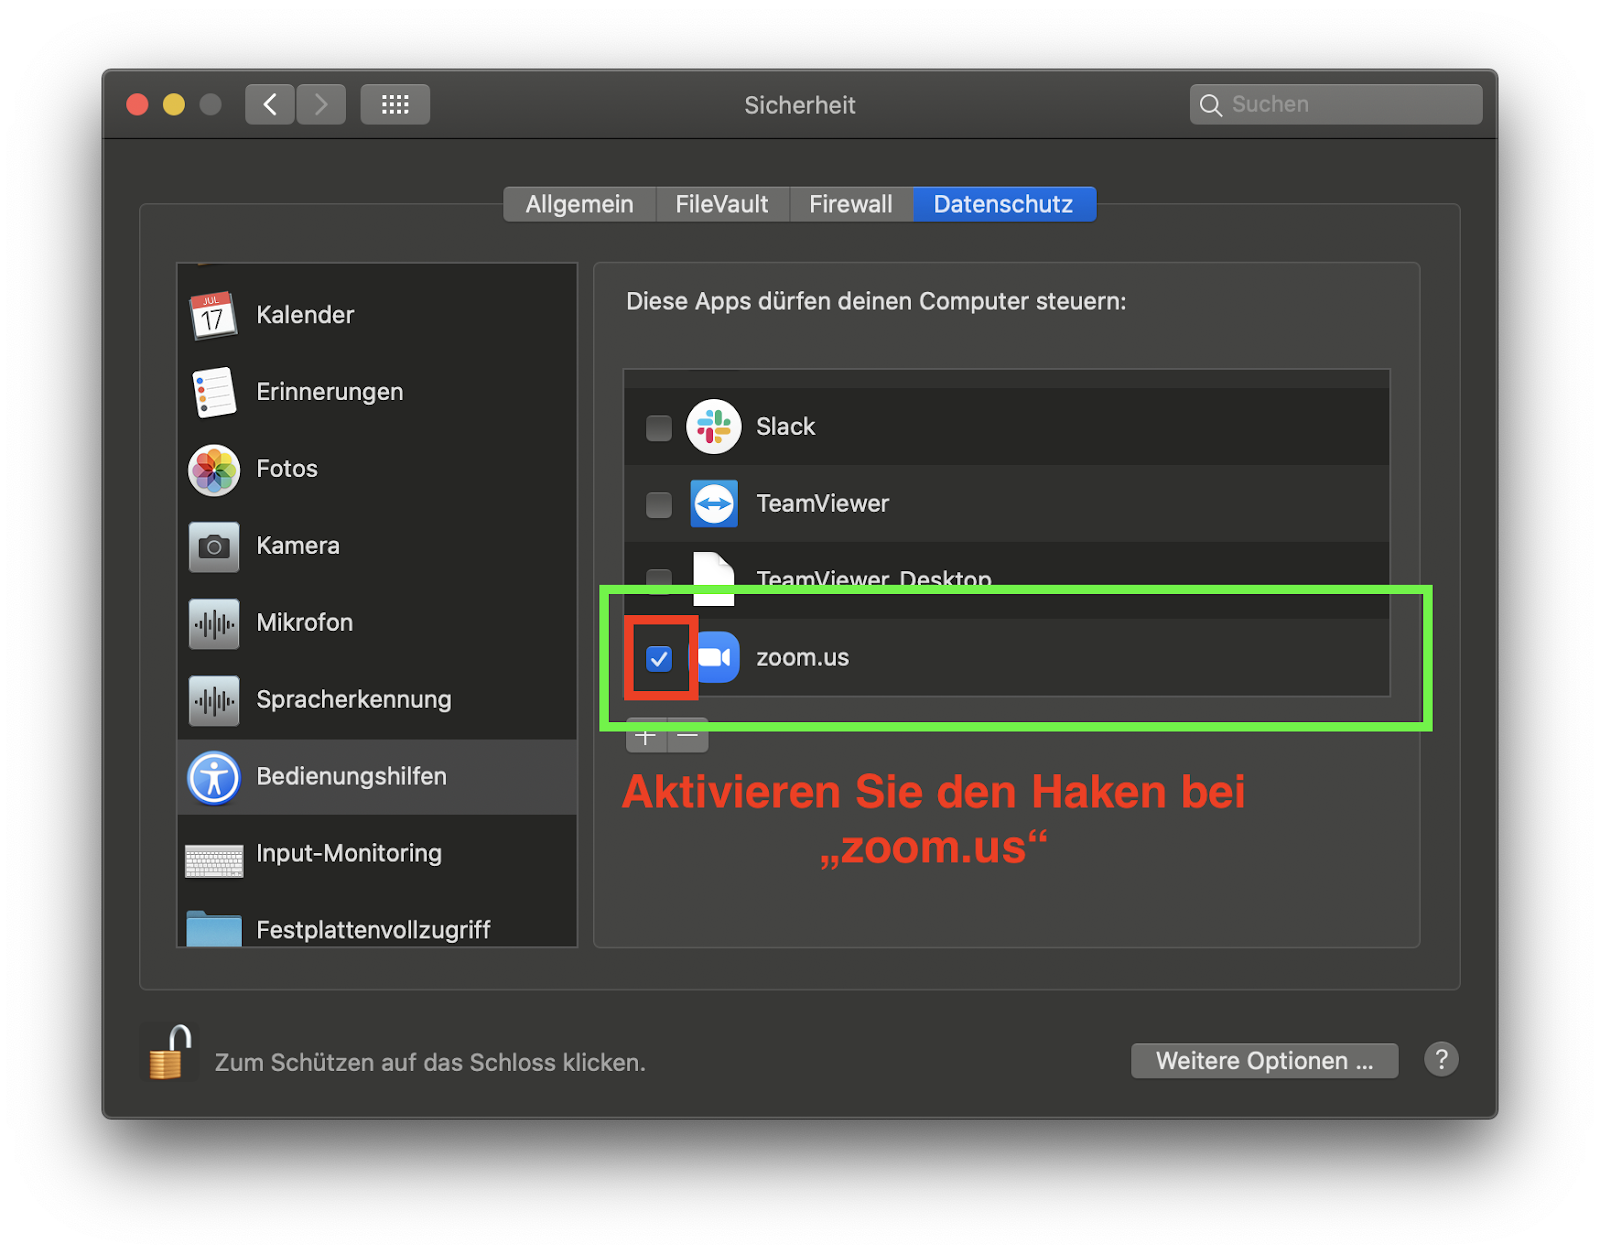Screen dimensions: 1600x1254
Task: Open help with the question mark
Action: point(1441,1060)
